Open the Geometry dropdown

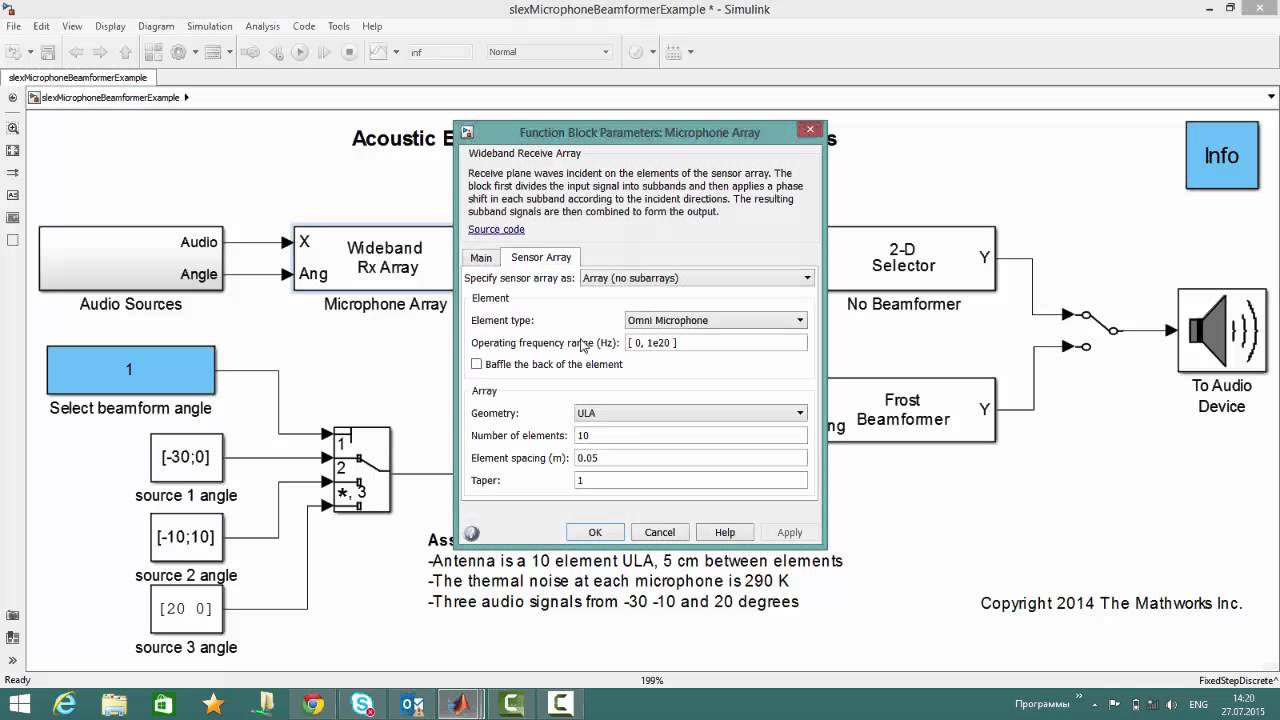(690, 413)
